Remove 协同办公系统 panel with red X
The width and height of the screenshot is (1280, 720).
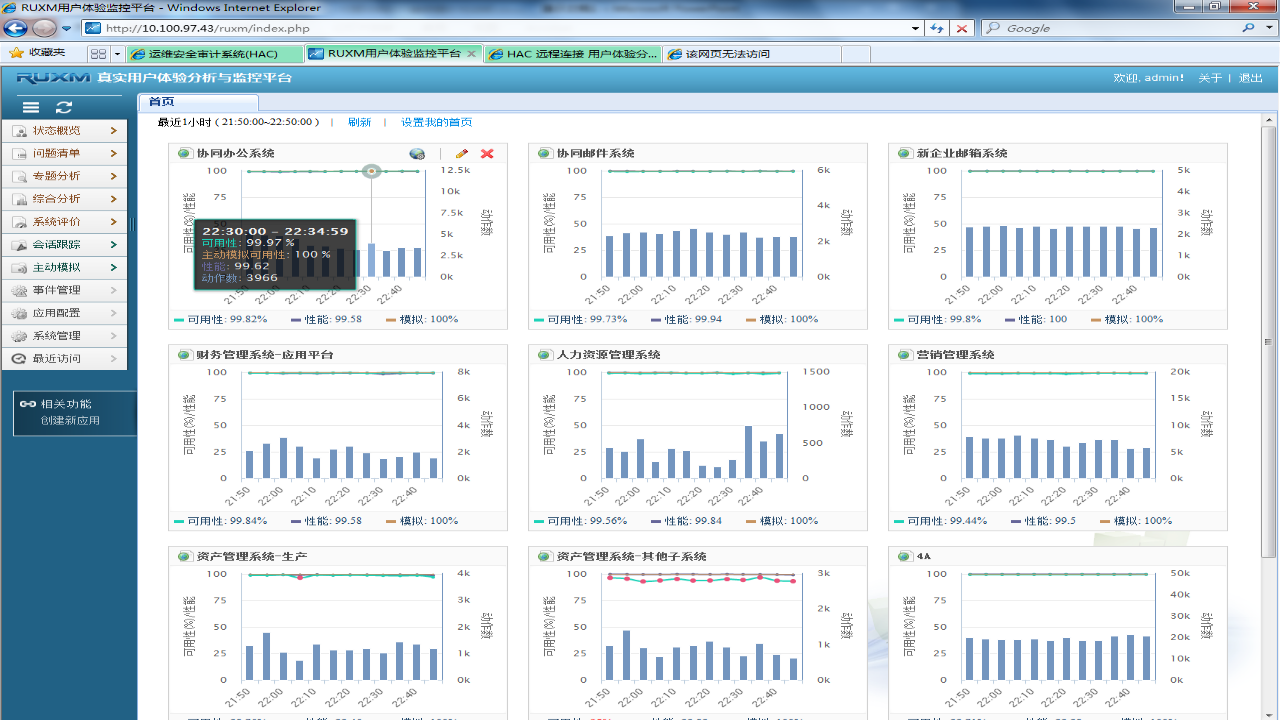(487, 154)
